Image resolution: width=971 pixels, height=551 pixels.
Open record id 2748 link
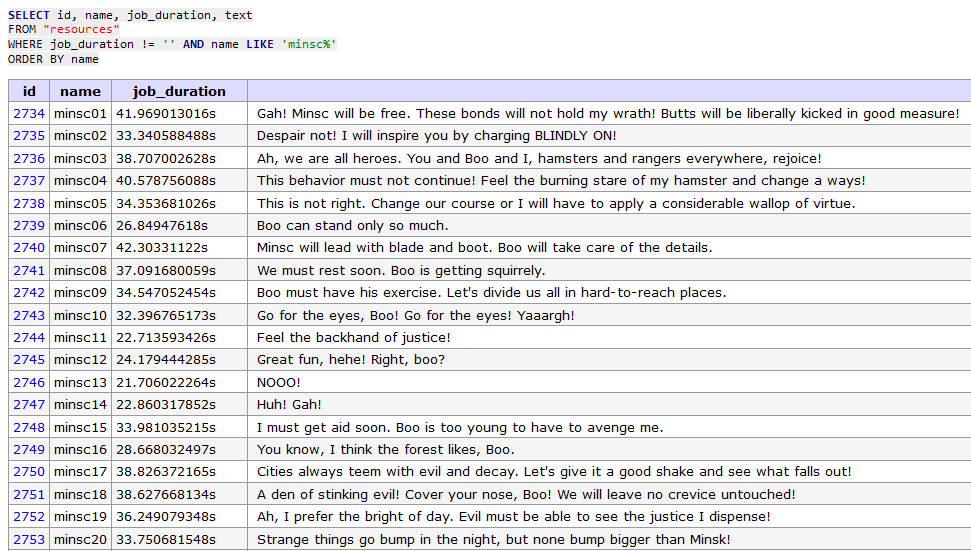(29, 428)
